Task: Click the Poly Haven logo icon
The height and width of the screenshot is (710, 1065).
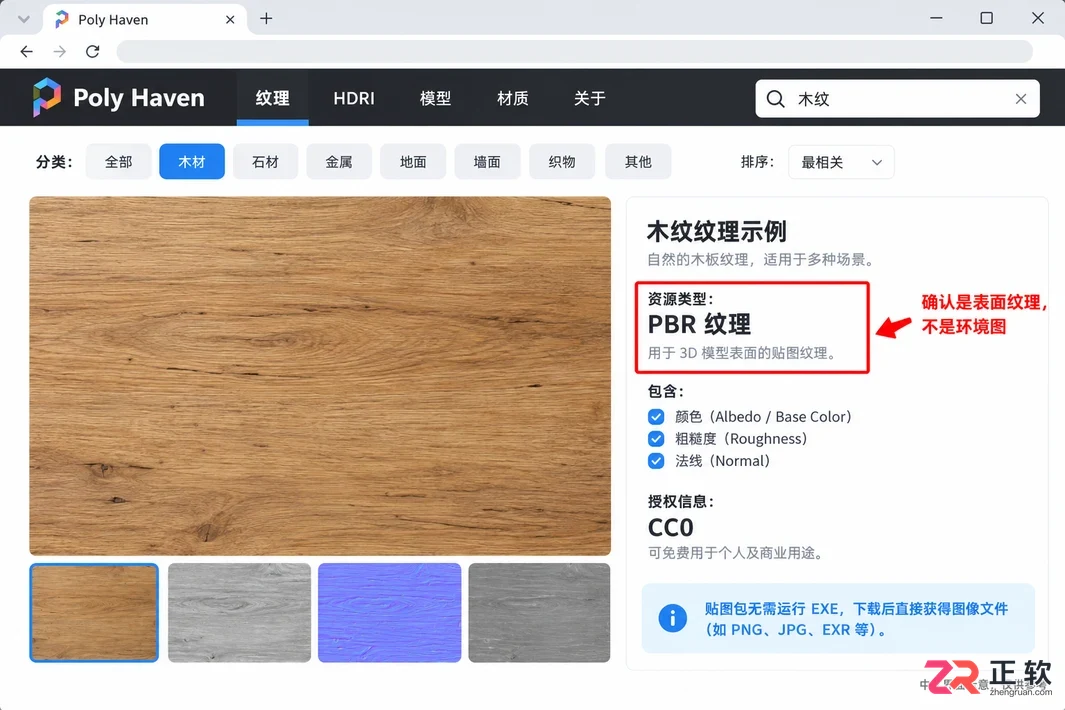Action: [47, 97]
